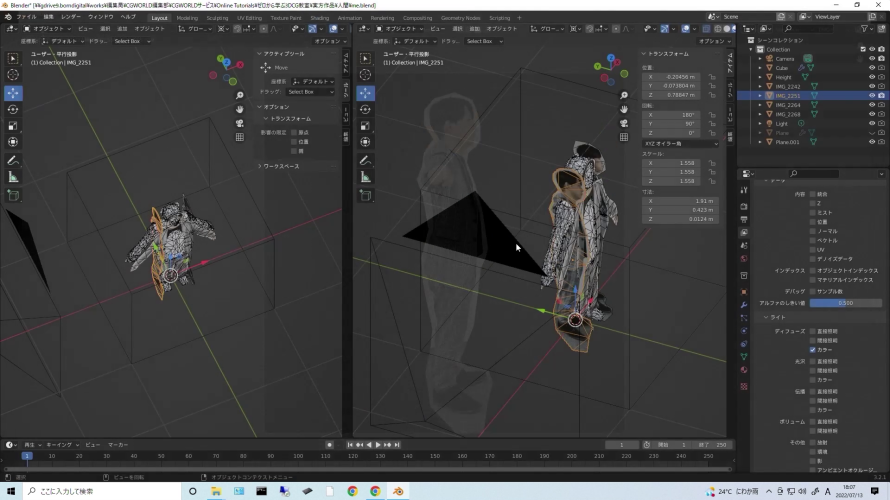Activate the Rotate tool in left viewport
Image resolution: width=890 pixels, height=500 pixels.
coord(13,110)
